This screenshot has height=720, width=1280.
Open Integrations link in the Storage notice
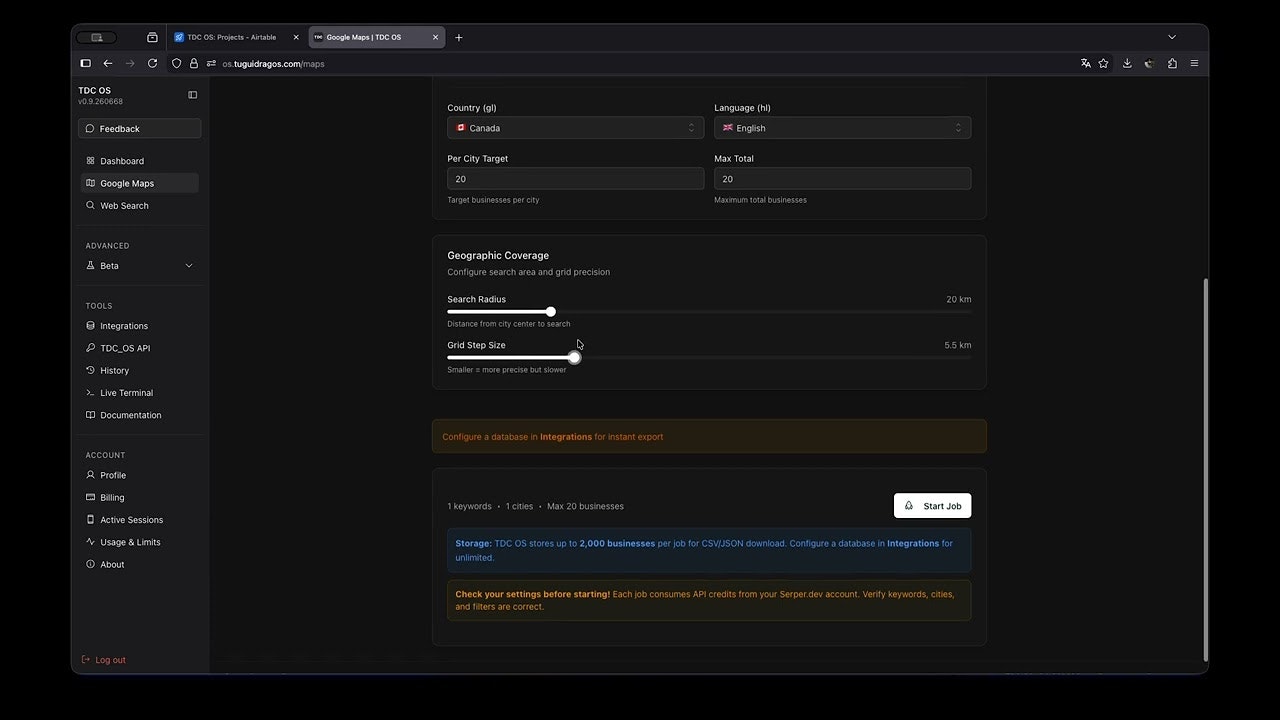(913, 544)
